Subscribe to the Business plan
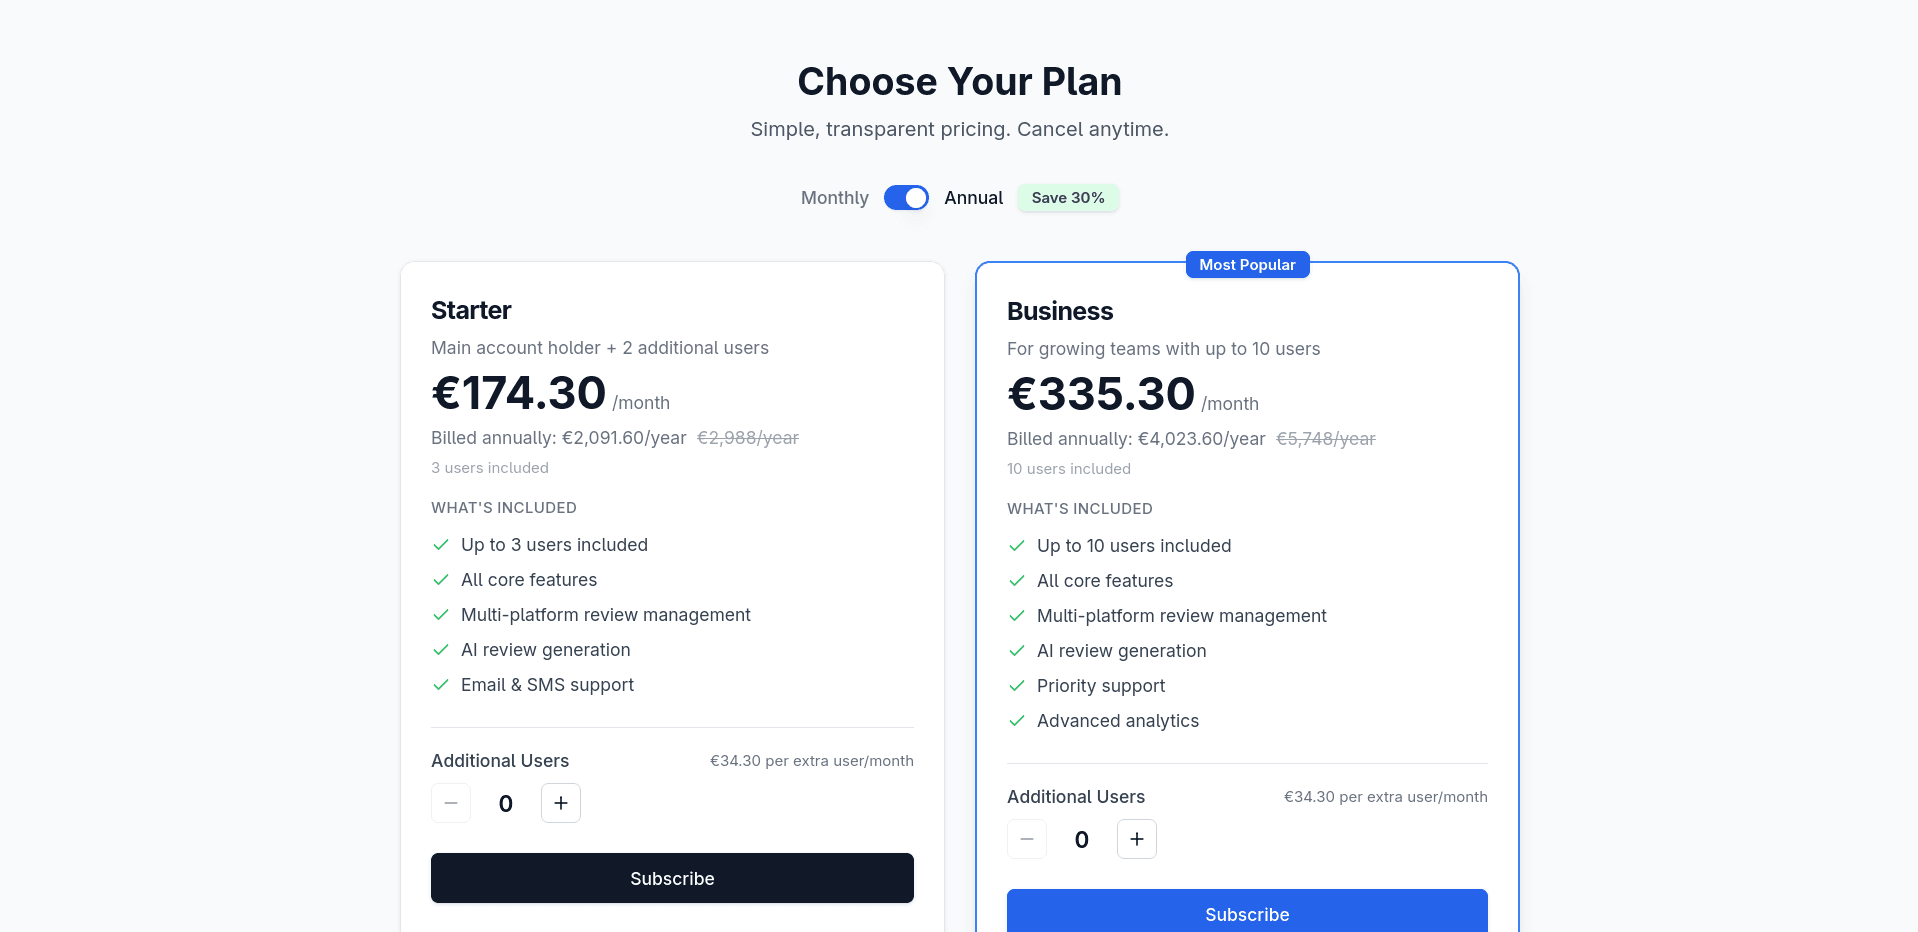The image size is (1918, 932). pos(1247,914)
